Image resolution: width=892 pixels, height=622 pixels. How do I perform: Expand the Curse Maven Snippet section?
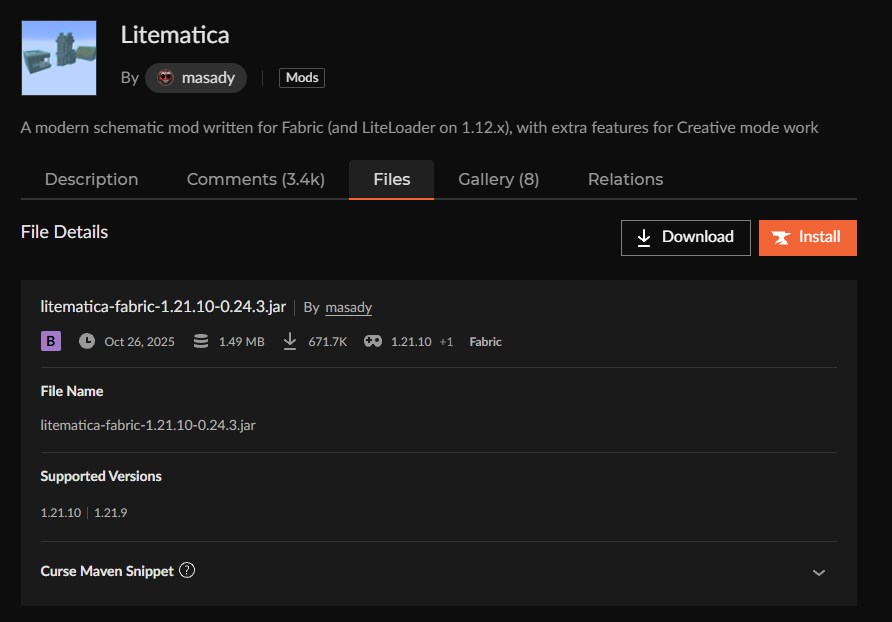coord(819,572)
